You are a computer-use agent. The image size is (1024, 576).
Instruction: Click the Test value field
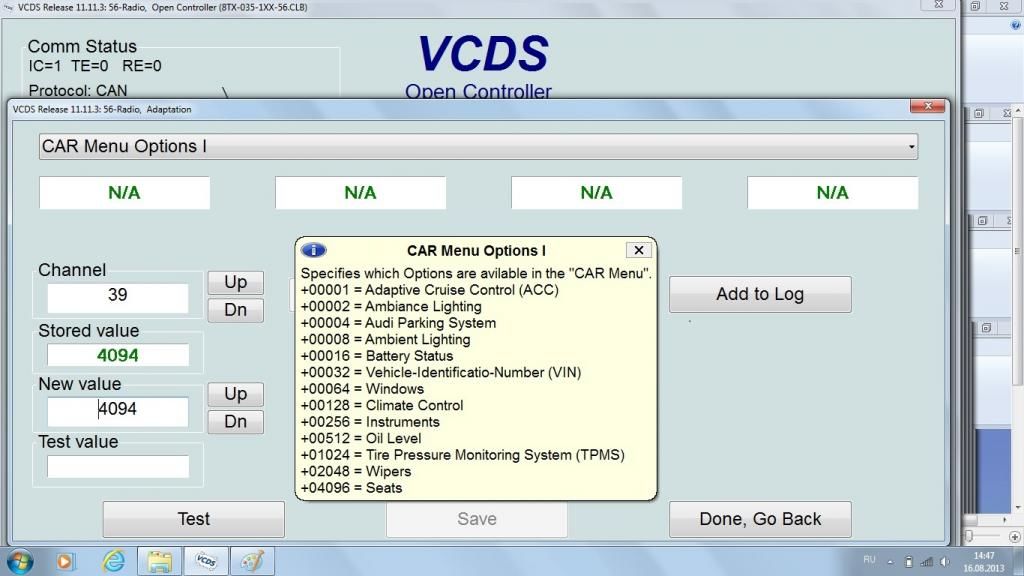click(118, 467)
